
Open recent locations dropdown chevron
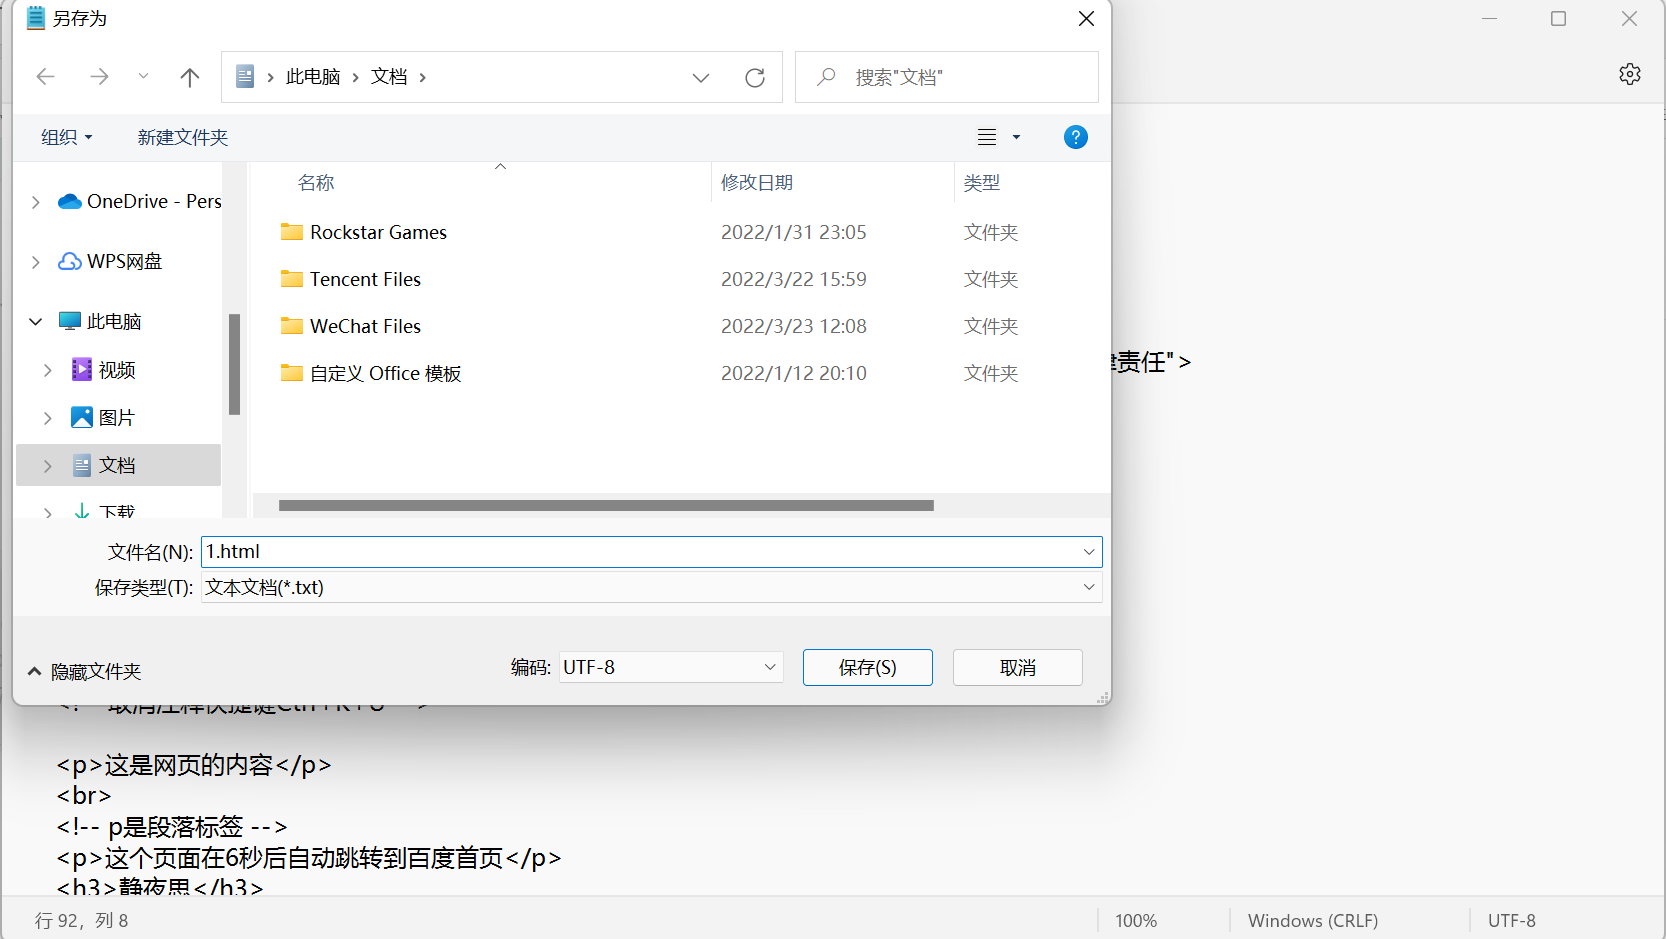(x=143, y=76)
